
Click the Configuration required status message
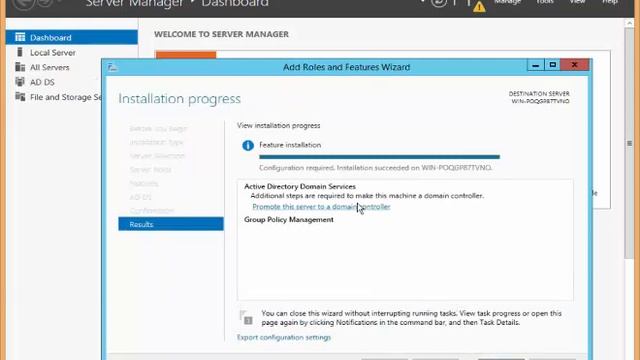click(x=376, y=168)
